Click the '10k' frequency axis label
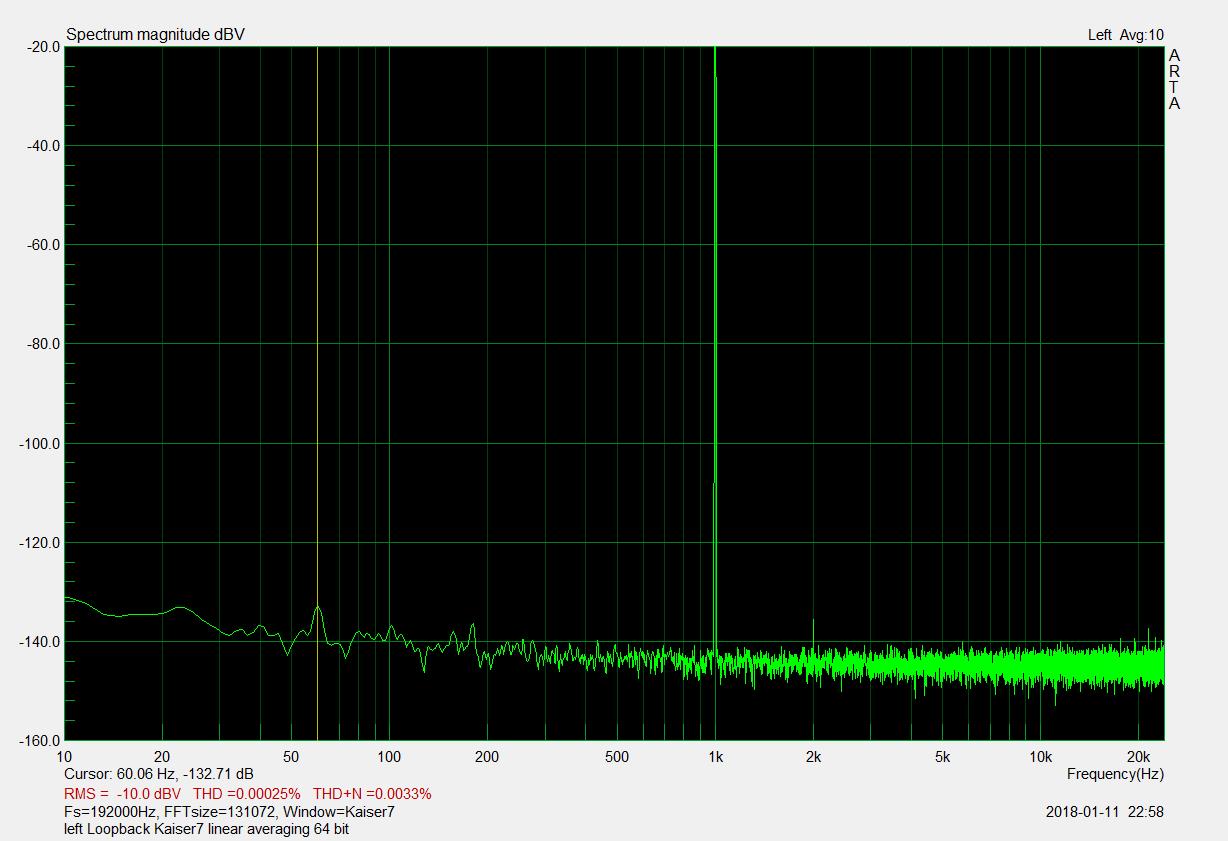The height and width of the screenshot is (841, 1228). point(1041,757)
